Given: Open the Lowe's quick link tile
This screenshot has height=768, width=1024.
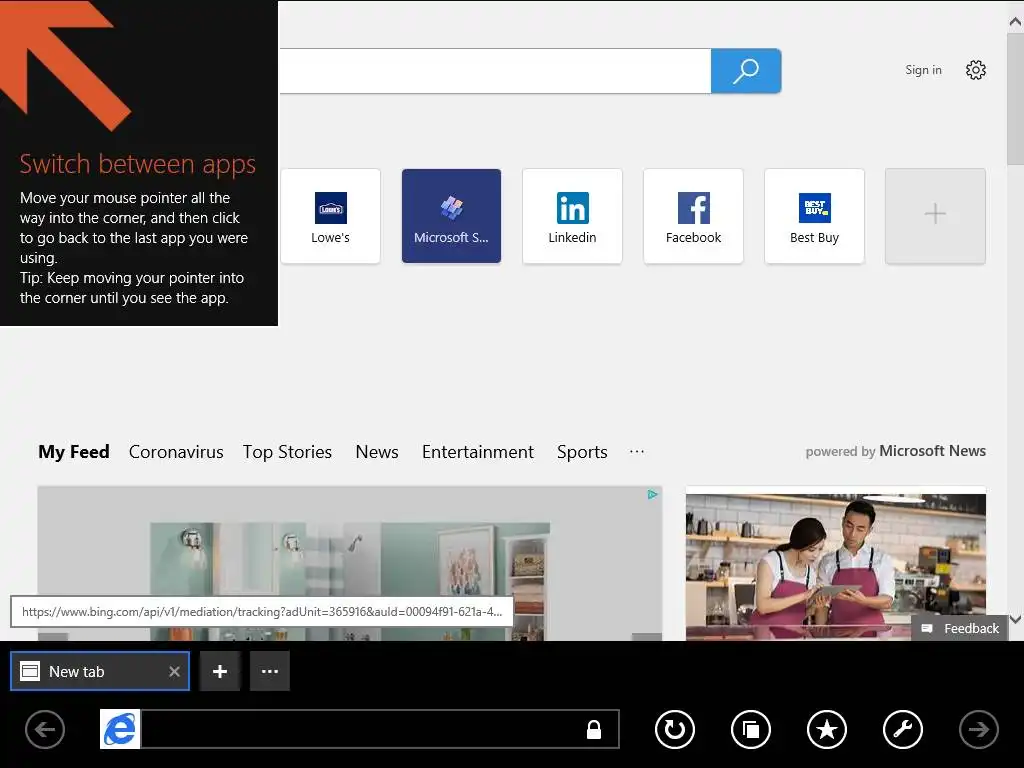Looking at the screenshot, I should click(330, 216).
